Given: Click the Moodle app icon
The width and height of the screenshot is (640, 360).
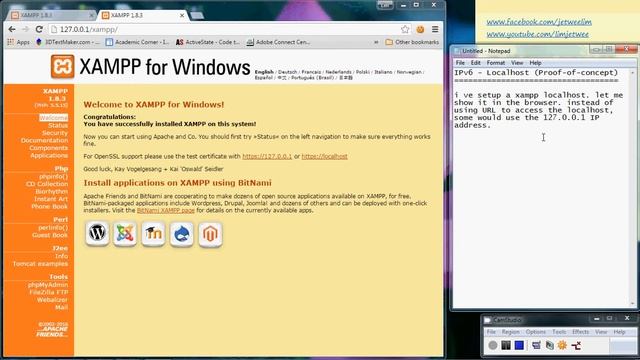Looking at the screenshot, I should coord(153,233).
